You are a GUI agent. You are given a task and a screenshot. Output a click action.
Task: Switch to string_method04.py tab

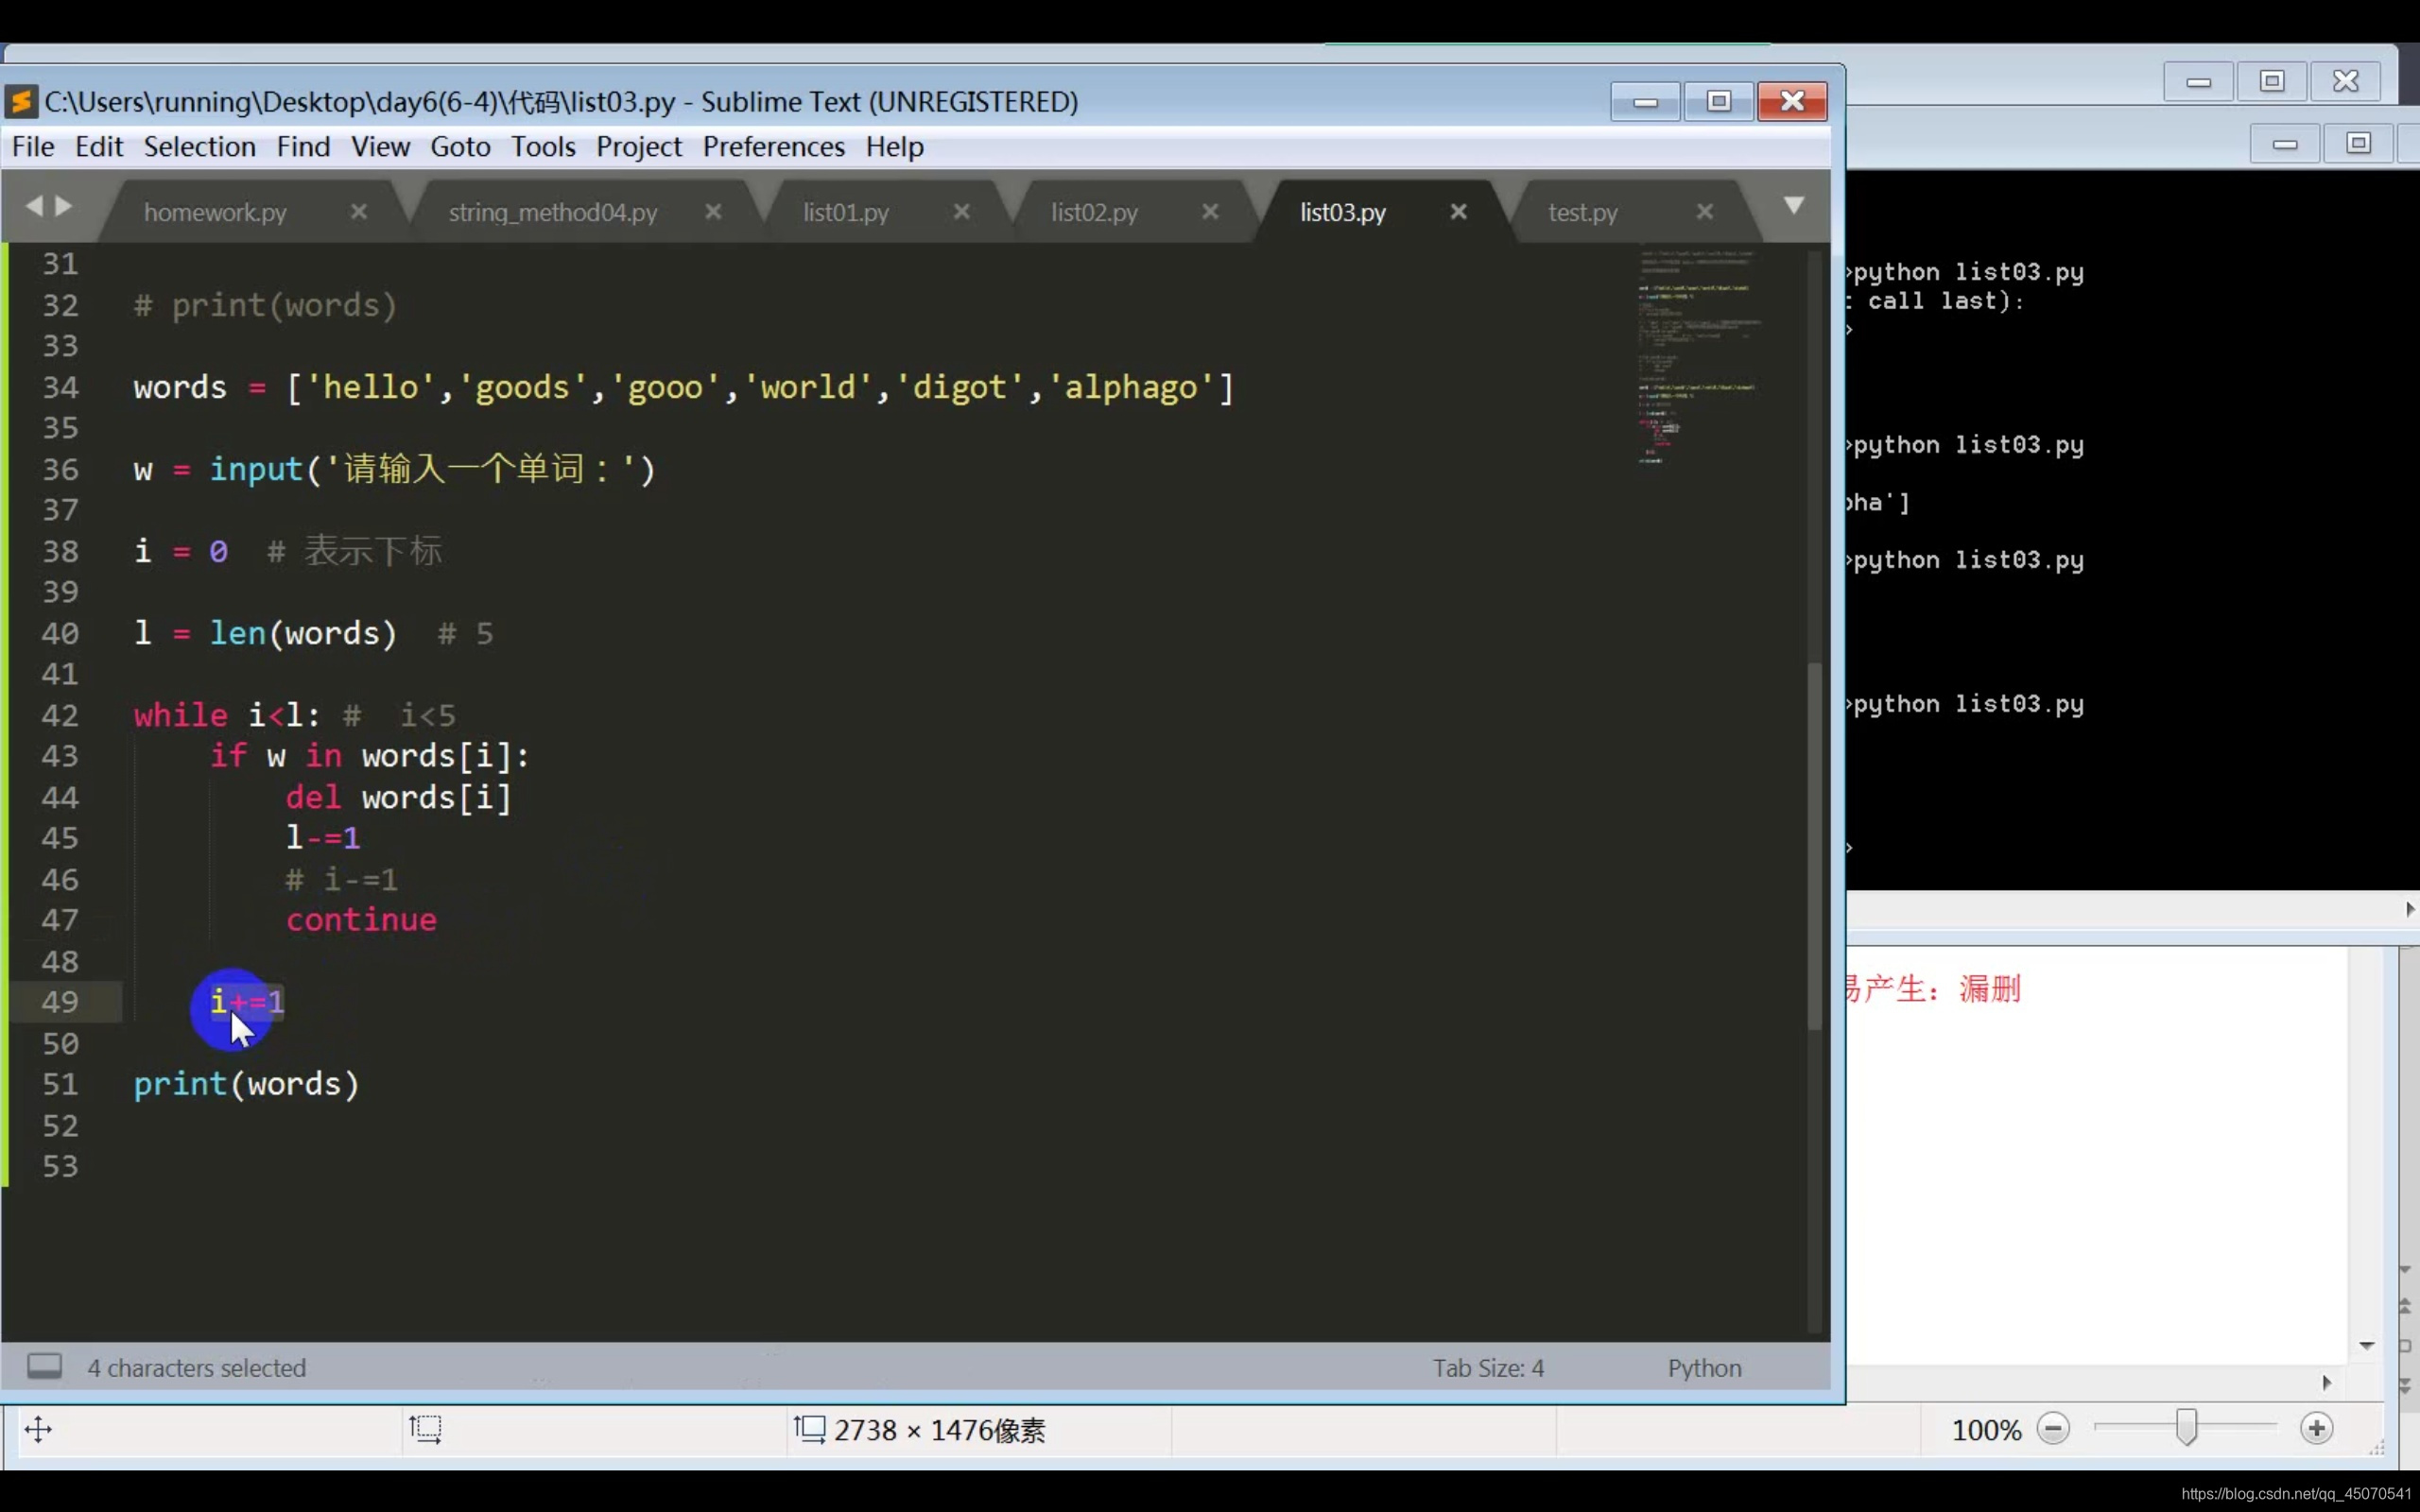(552, 212)
